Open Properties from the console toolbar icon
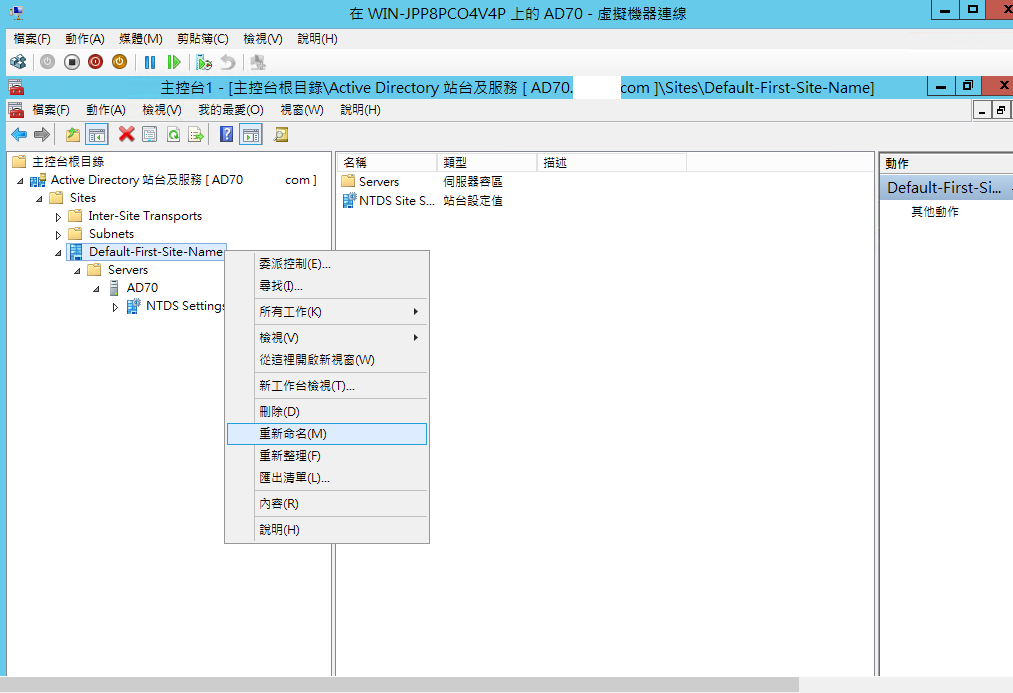 (x=150, y=134)
